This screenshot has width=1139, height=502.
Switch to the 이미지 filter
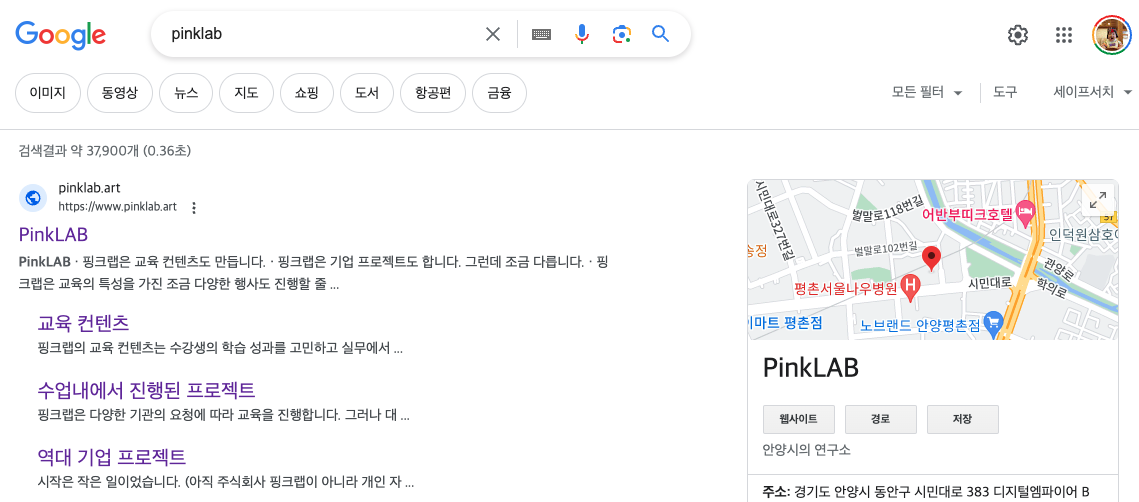coord(47,93)
